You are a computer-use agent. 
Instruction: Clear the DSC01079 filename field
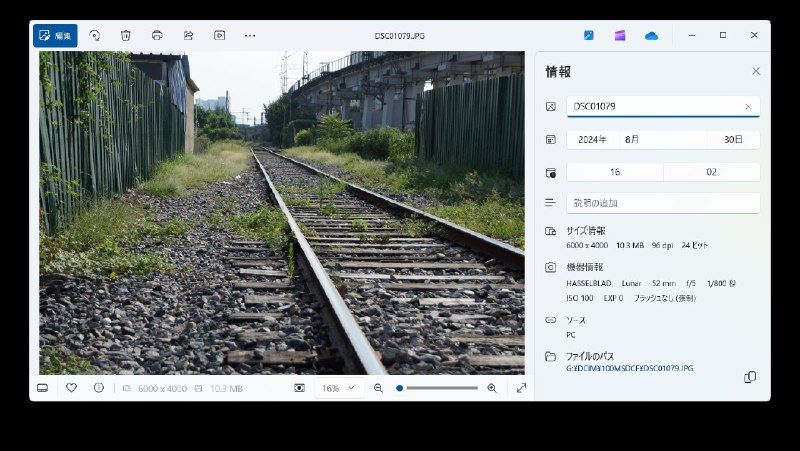coord(748,106)
